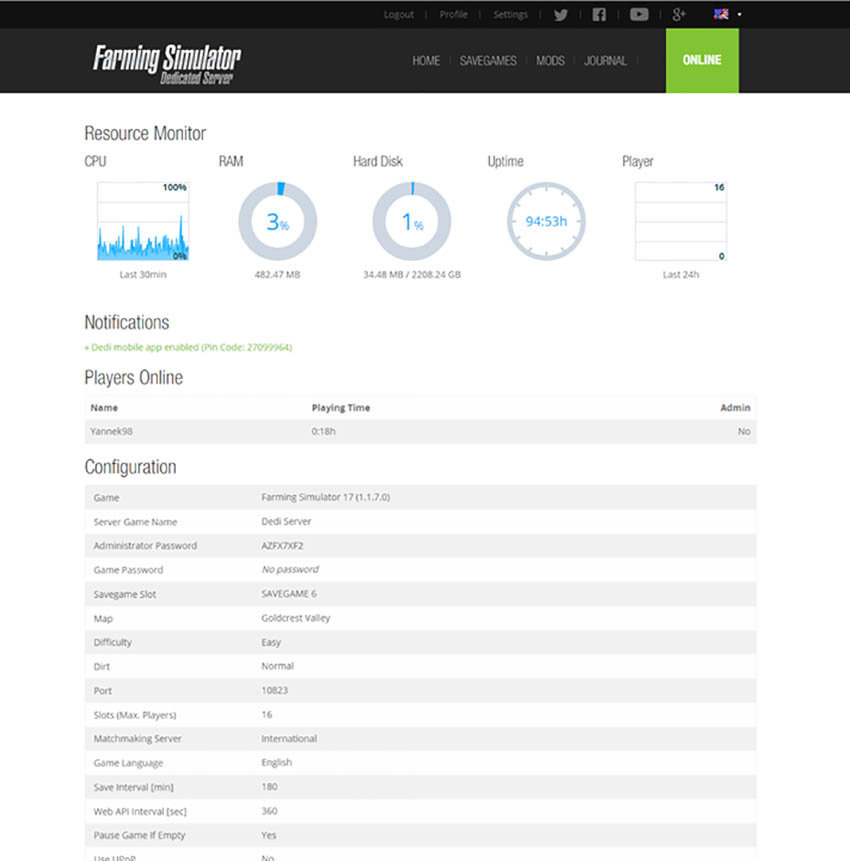The image size is (850, 861).
Task: Click the International matchmaking value
Action: [289, 739]
